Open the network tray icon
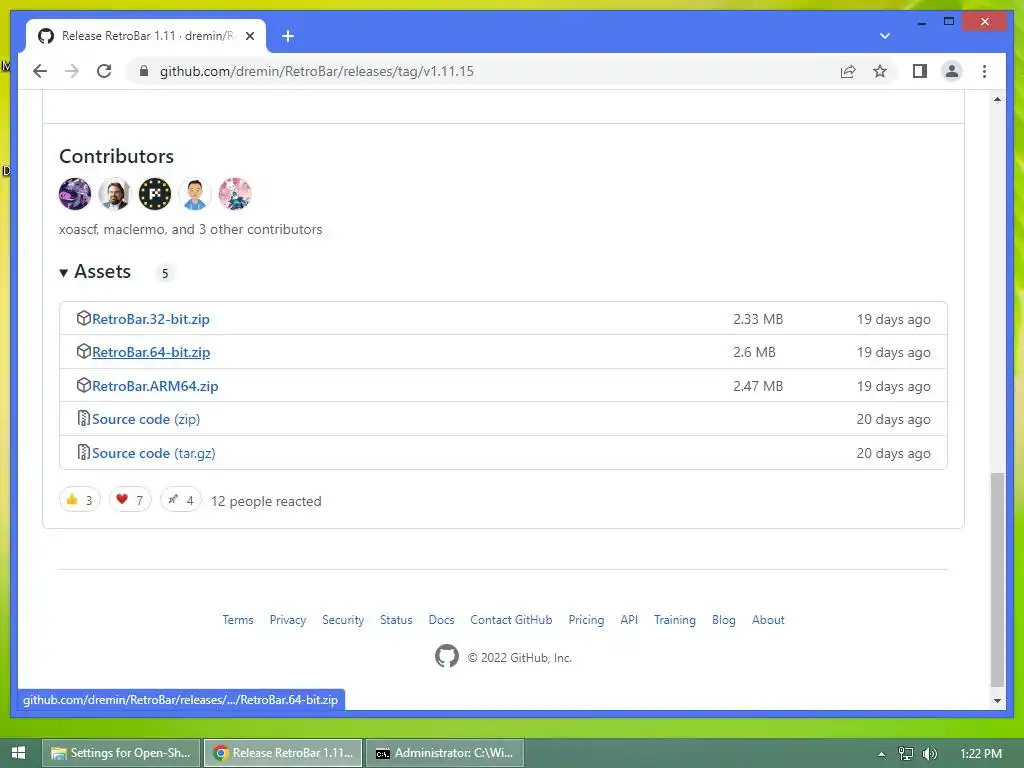1024x768 pixels. point(905,754)
